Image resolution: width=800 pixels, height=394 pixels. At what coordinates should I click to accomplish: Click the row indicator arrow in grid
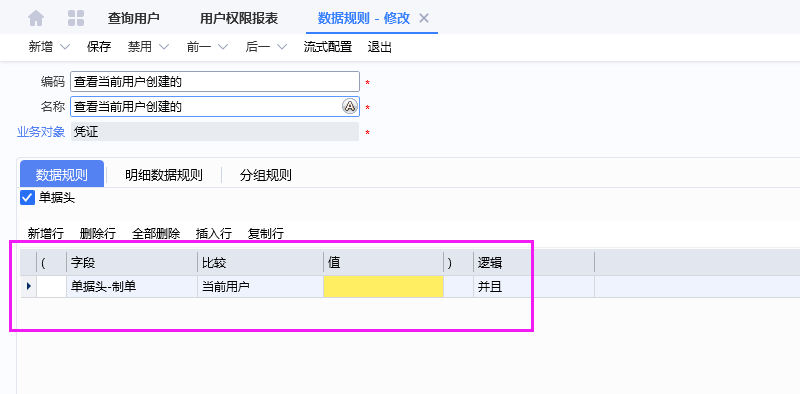(28, 286)
